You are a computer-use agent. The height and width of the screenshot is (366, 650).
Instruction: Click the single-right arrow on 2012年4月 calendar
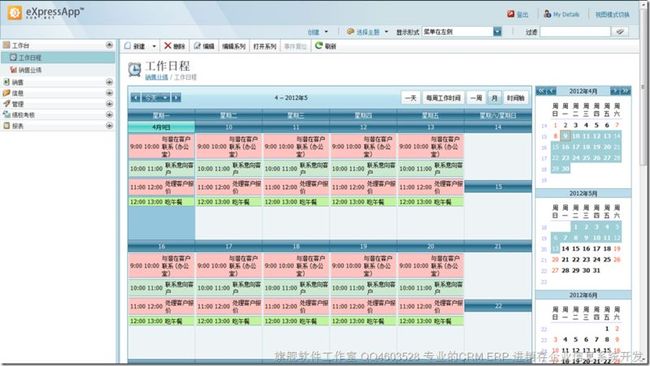pos(615,91)
